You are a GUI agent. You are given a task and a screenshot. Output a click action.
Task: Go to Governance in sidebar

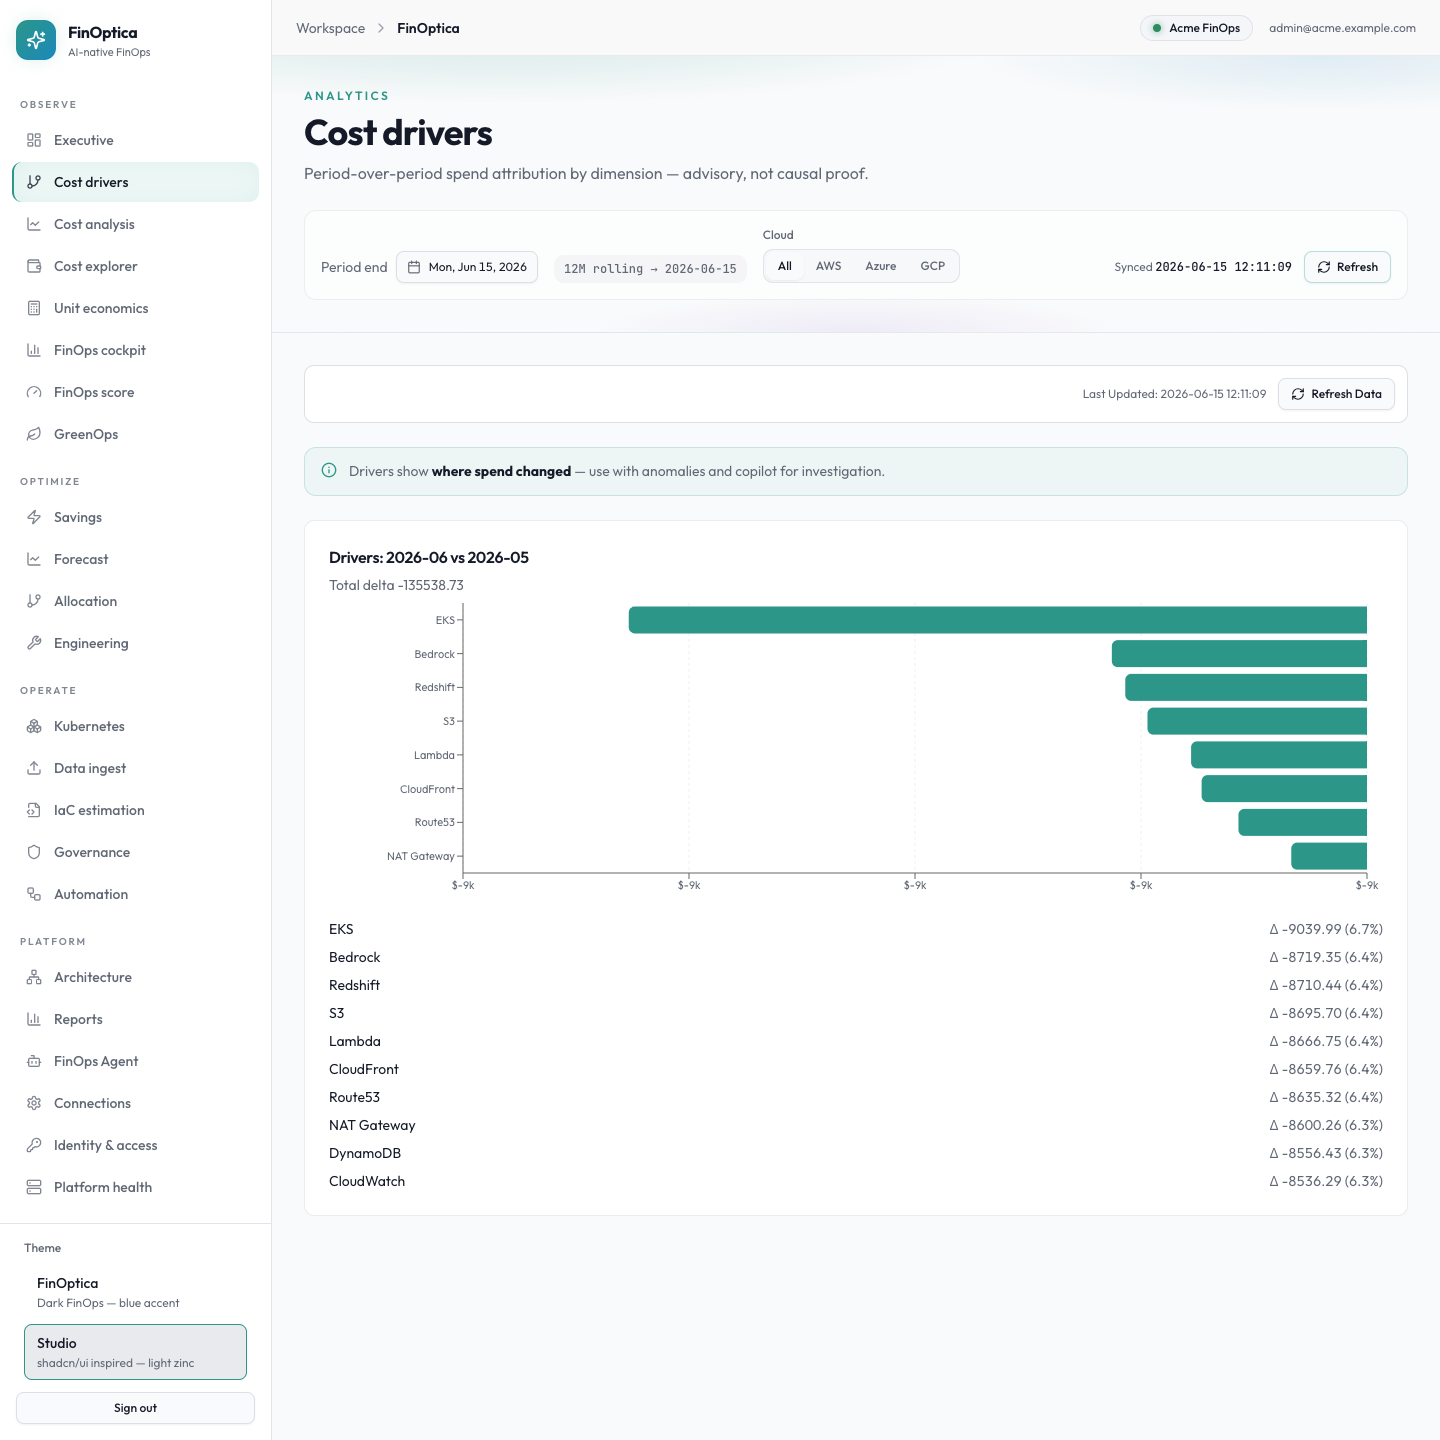(x=135, y=852)
